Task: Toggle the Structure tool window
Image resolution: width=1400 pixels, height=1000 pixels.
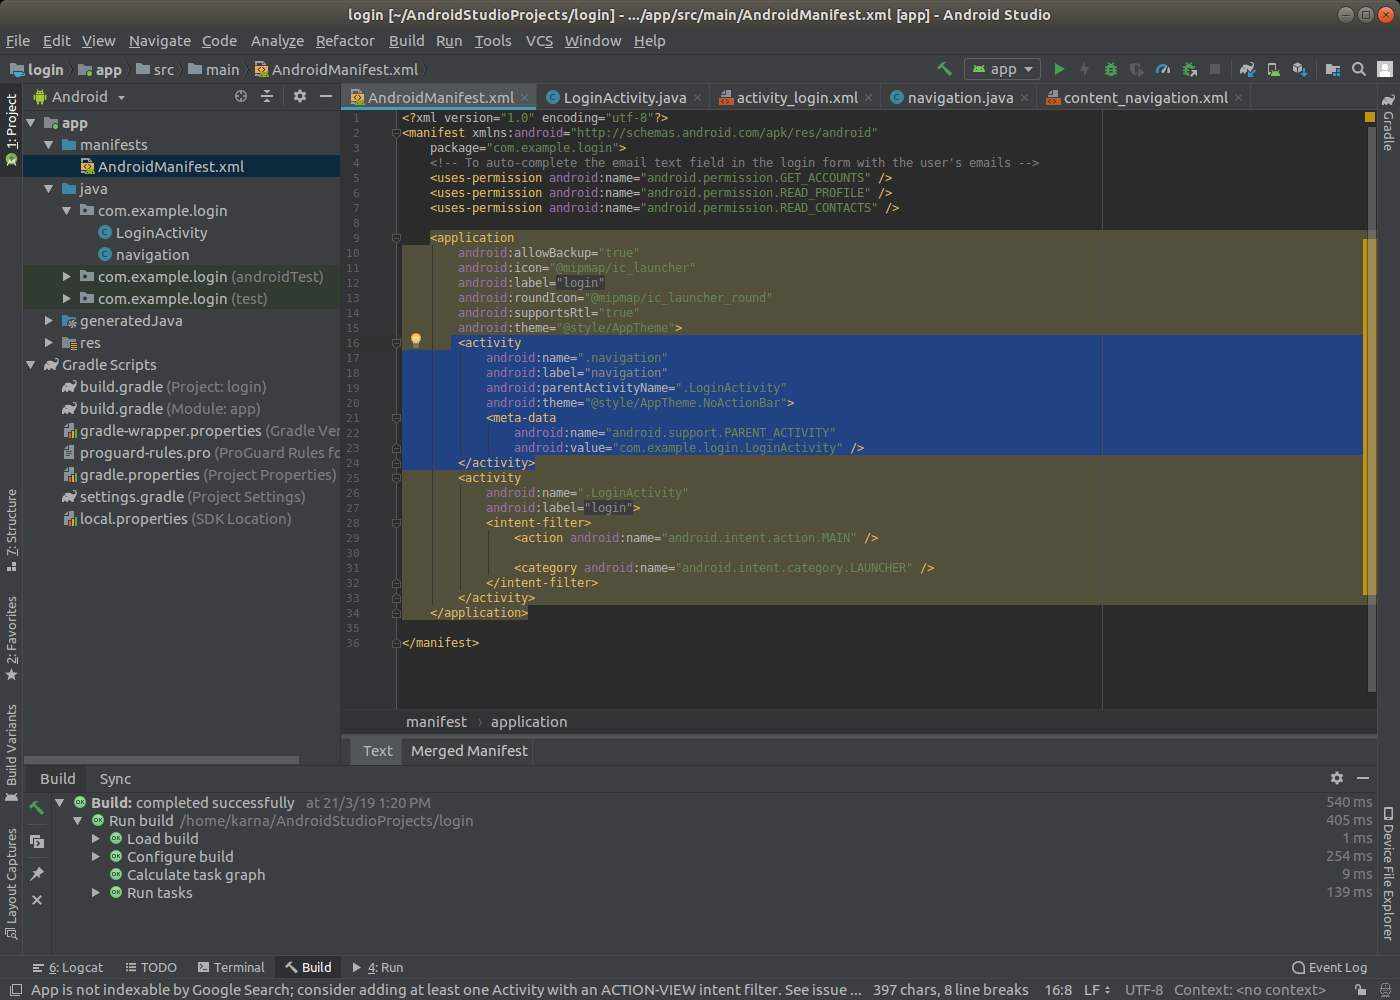Action: 12,530
